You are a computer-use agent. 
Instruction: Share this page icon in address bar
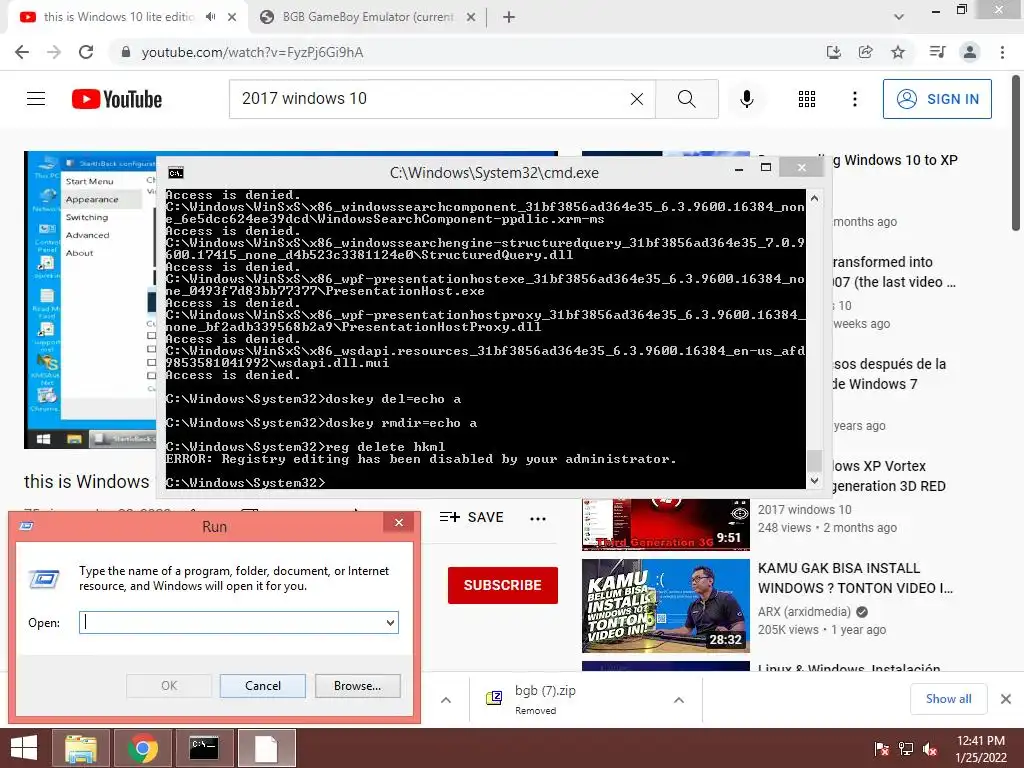pyautogui.click(x=865, y=52)
